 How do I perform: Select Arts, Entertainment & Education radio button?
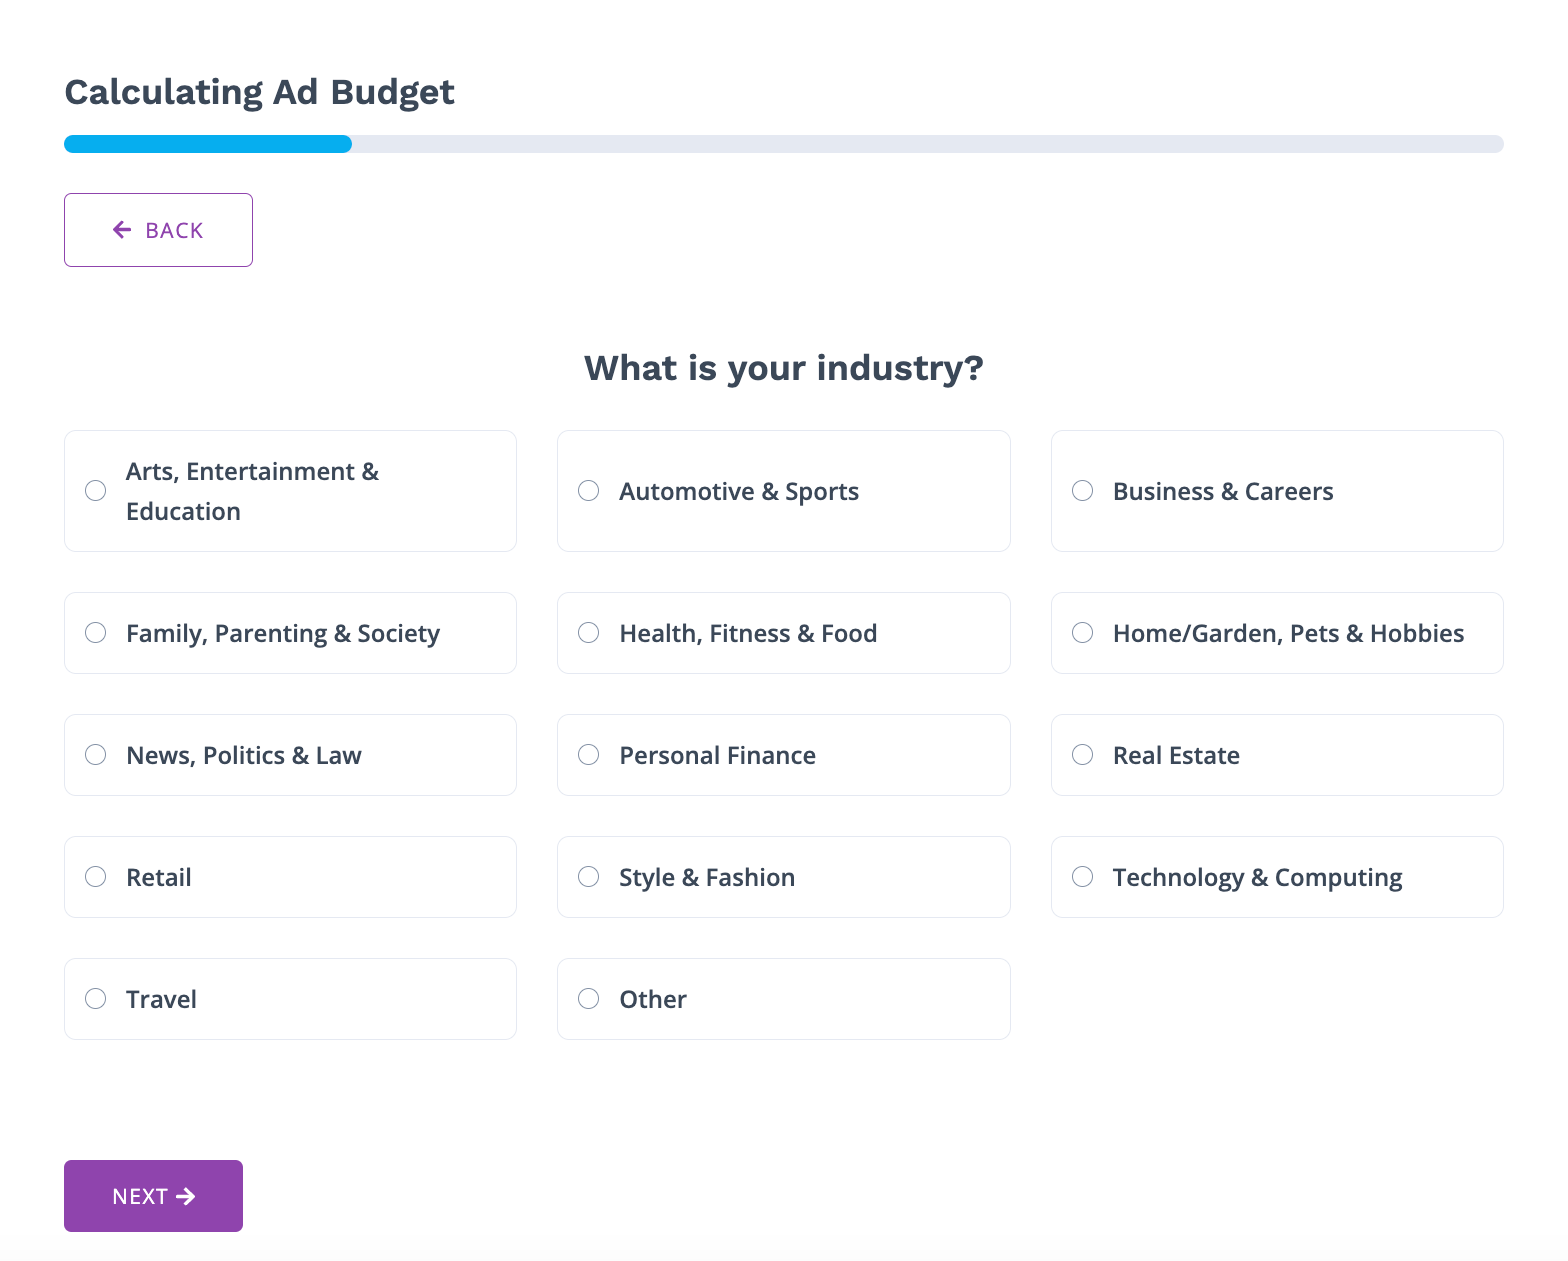(x=96, y=491)
